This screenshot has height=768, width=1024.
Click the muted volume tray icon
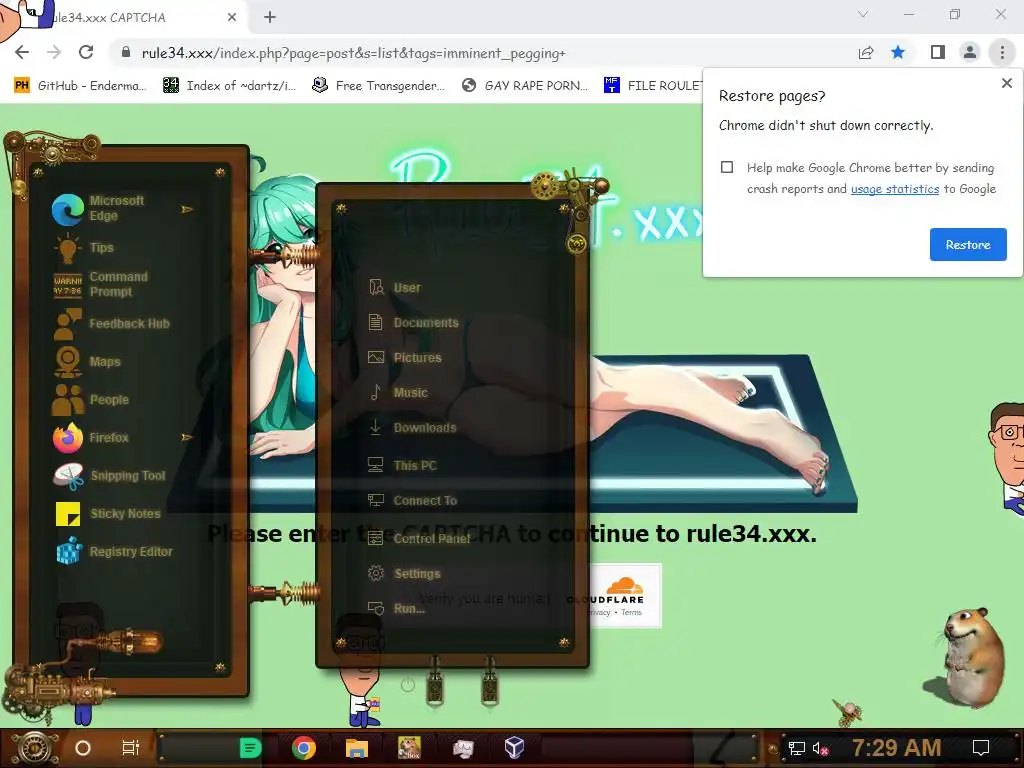click(820, 748)
